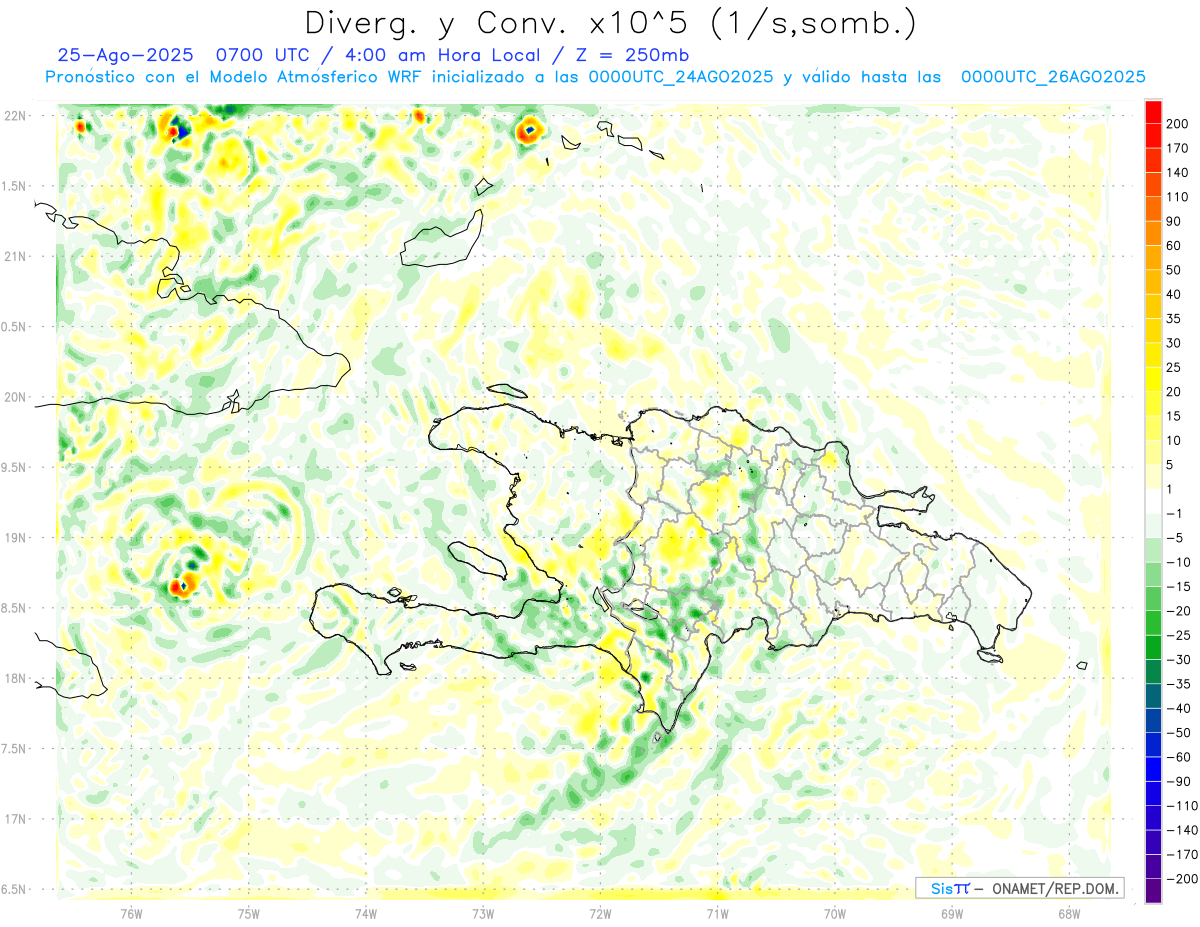
Task: Click the "1.5N" latitude label
Action: [15, 186]
